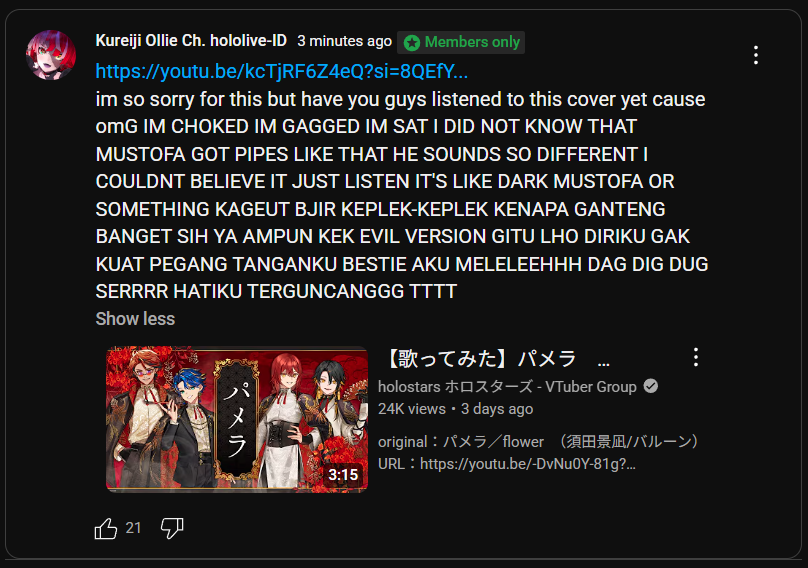Screen dimensions: 808x568
Task: Open the video attachment three-dot menu
Action: tap(696, 357)
